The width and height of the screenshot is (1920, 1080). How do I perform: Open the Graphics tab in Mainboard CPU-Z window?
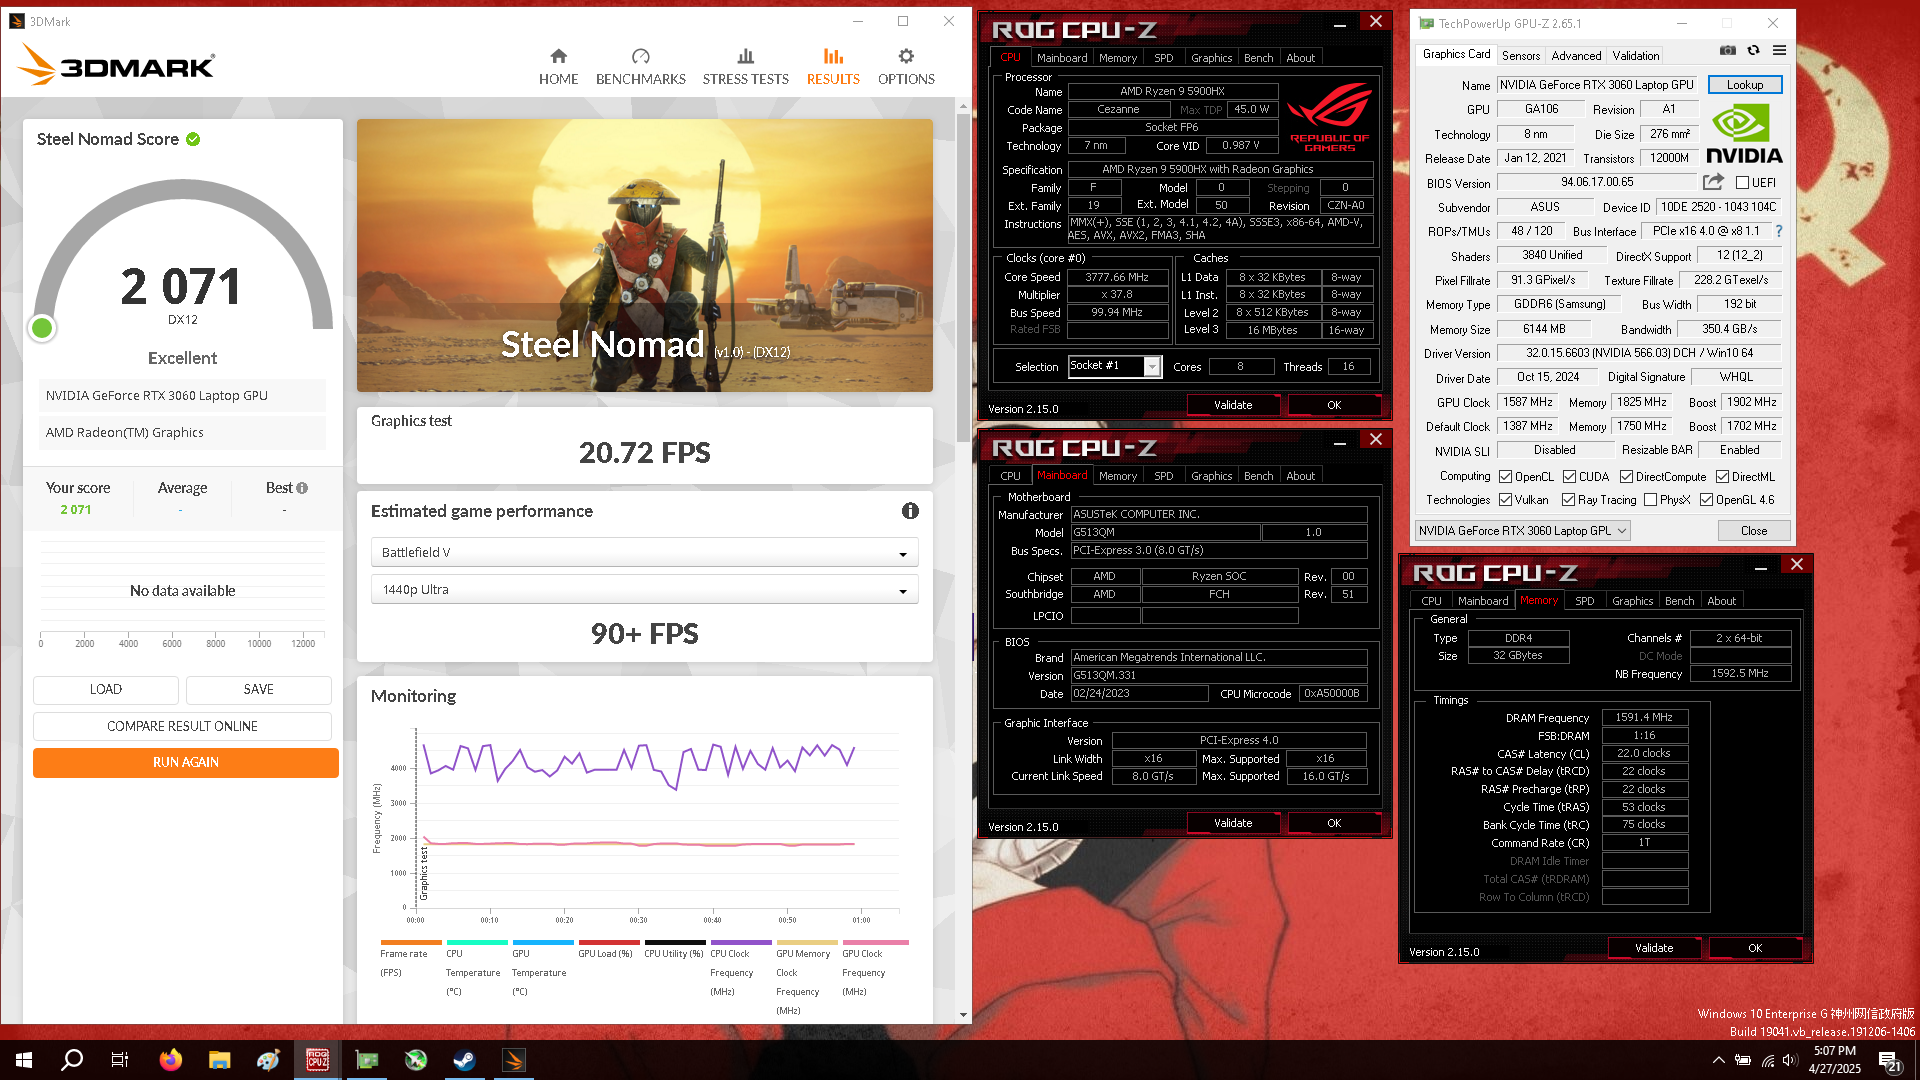pos(1211,476)
